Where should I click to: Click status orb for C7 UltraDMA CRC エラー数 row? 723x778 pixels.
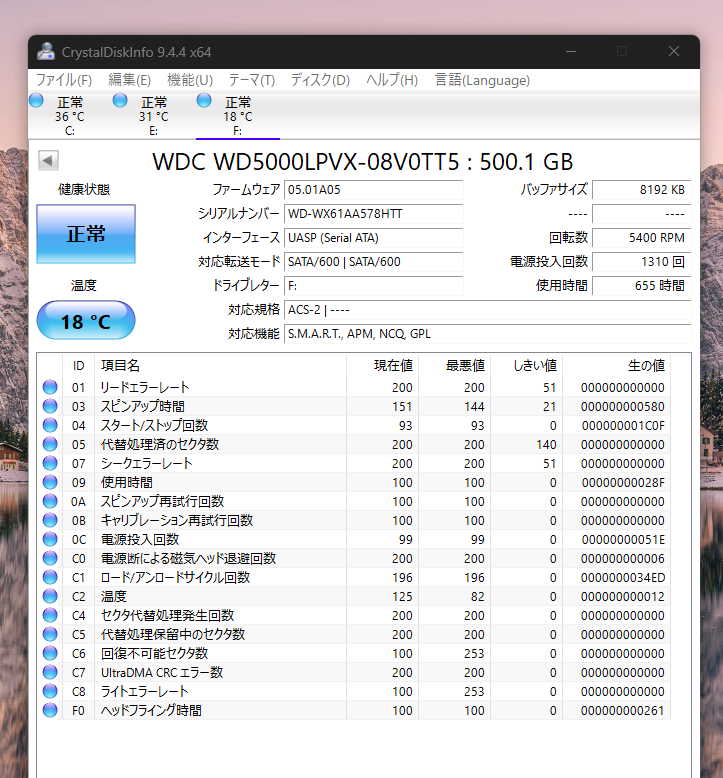pos(50,672)
